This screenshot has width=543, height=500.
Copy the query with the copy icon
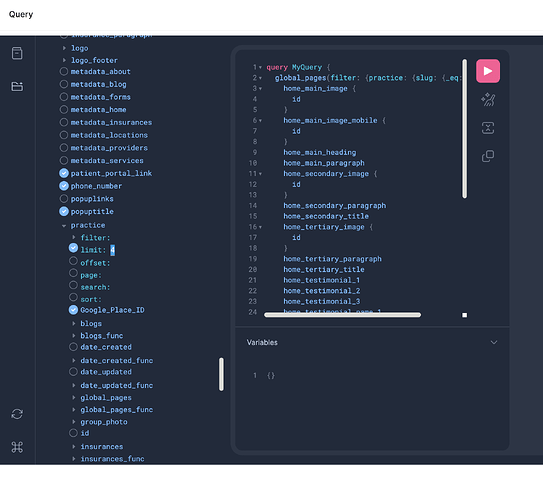pos(488,156)
